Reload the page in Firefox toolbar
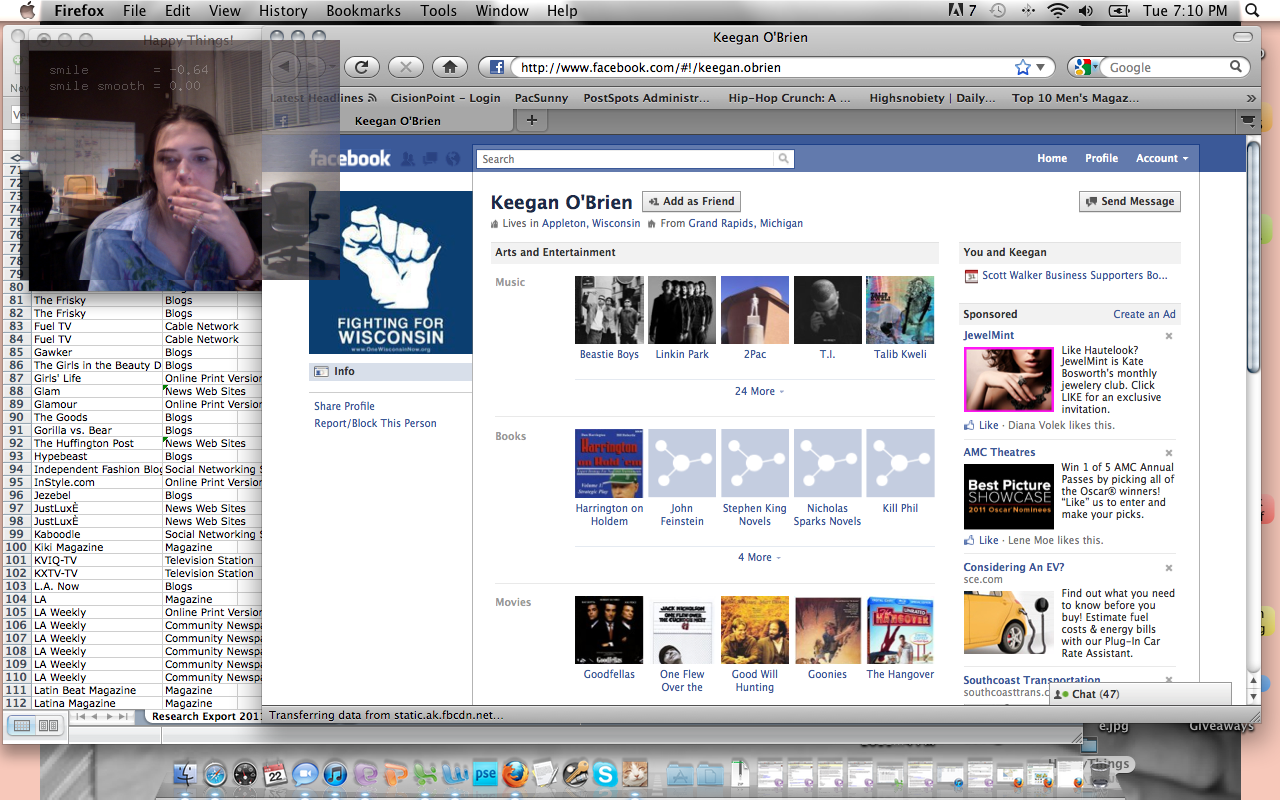1280x800 pixels. [x=362, y=67]
